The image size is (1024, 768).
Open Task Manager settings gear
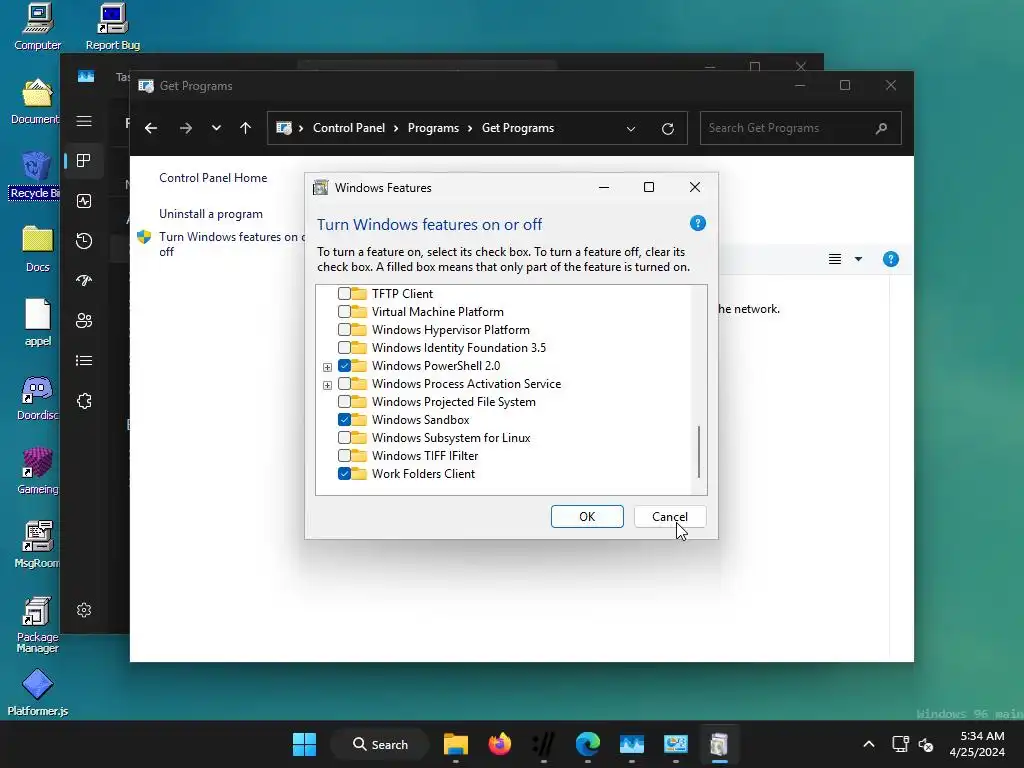[x=84, y=610]
